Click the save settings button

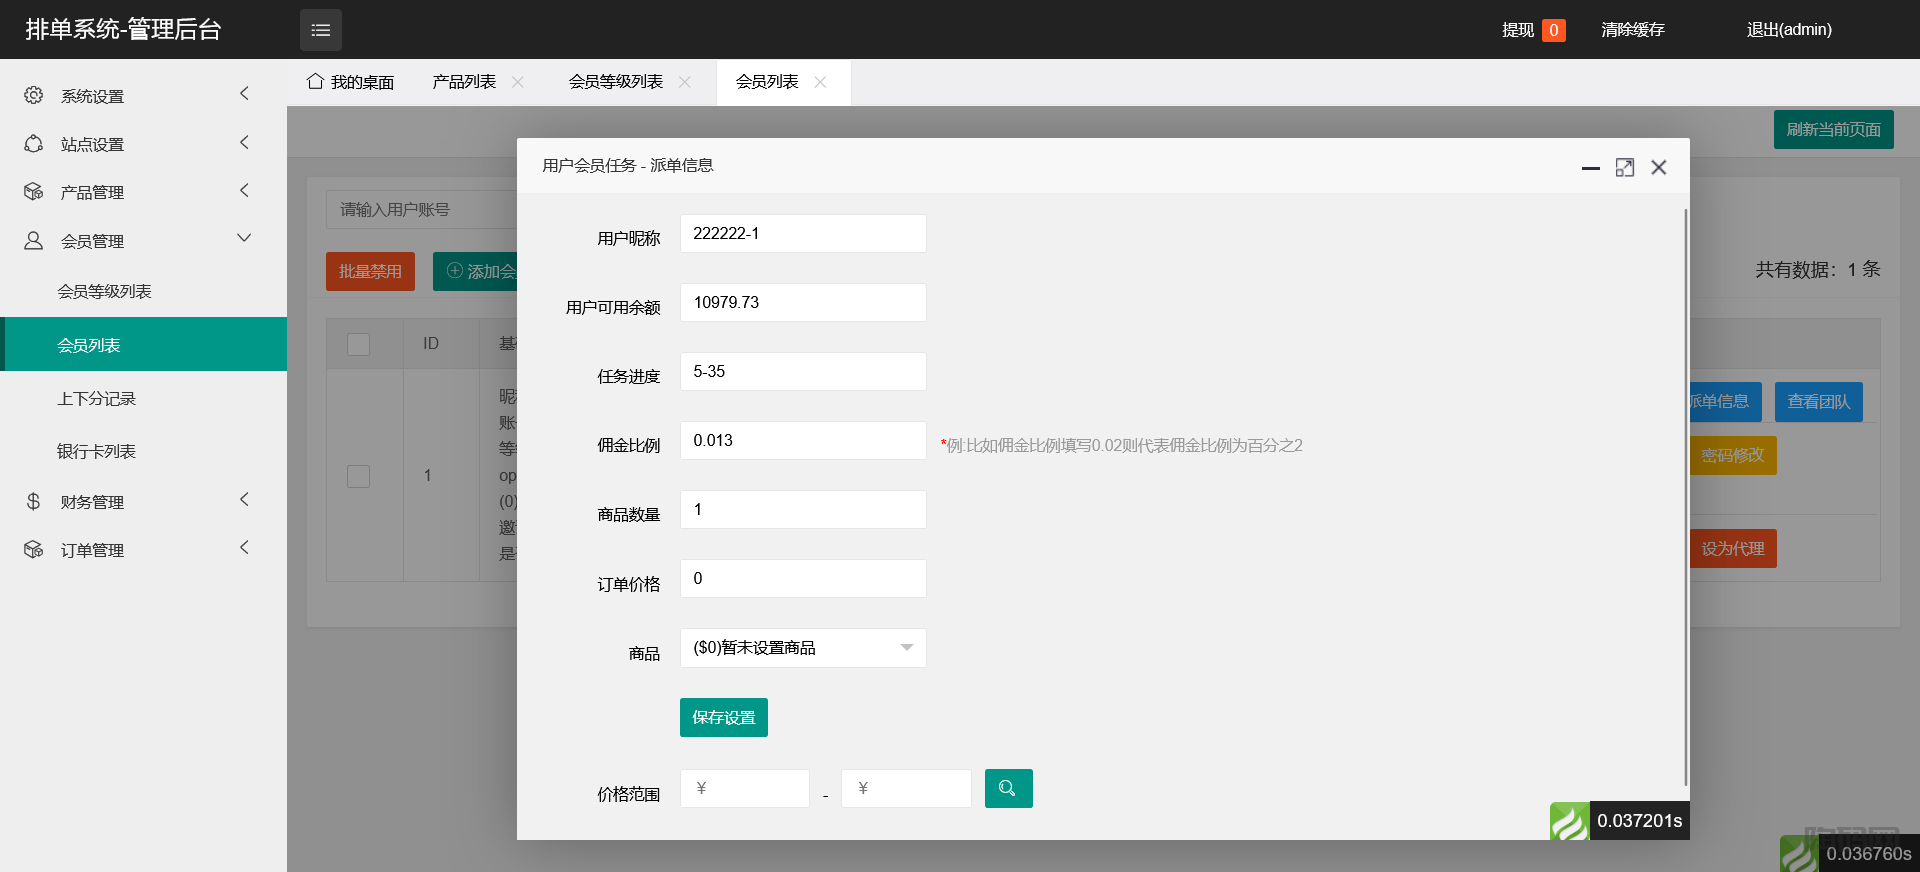(723, 717)
